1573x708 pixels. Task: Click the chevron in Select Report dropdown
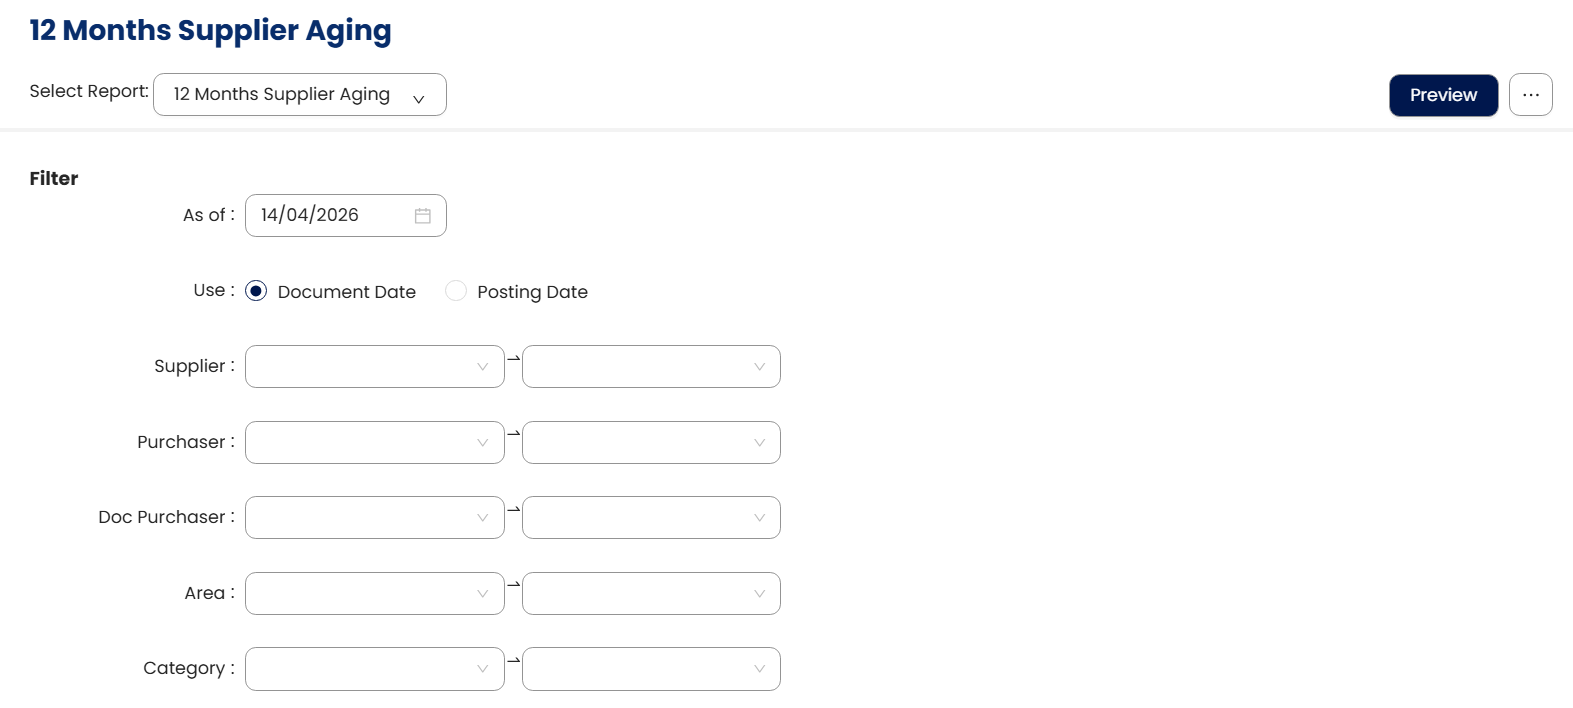pos(419,98)
